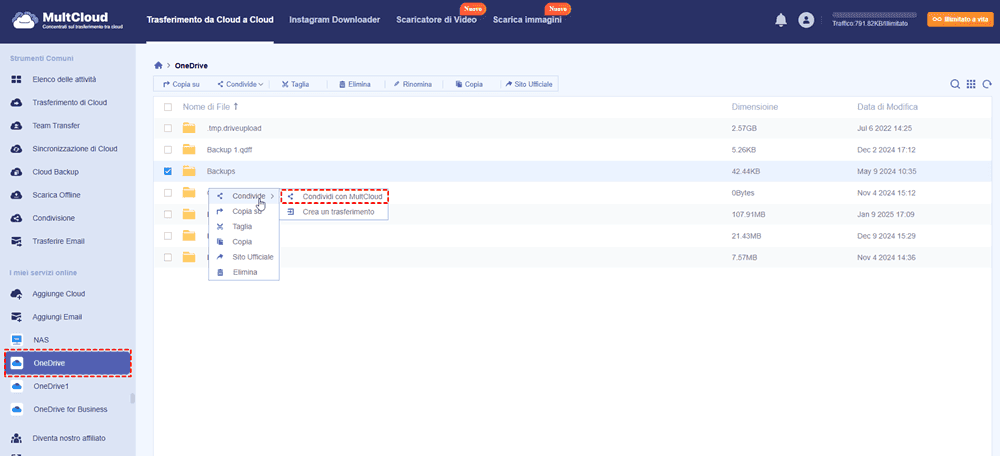Click Aggiunge Cloud in sidebar
Viewport: 1000px width, 456px height.
pos(59,294)
